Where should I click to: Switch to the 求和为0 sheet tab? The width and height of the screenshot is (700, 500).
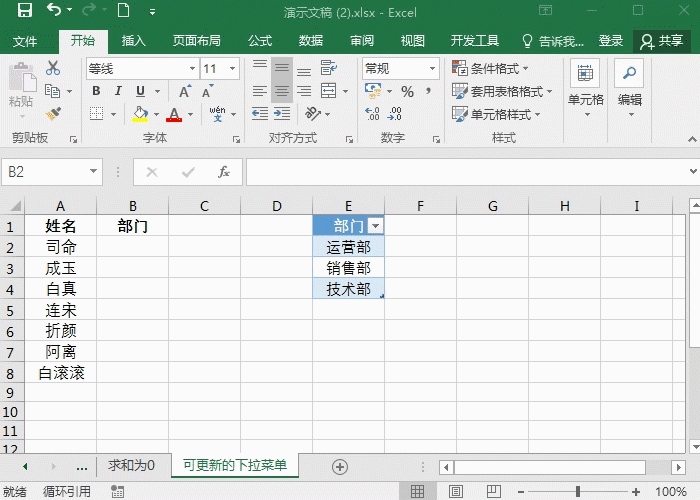131,466
